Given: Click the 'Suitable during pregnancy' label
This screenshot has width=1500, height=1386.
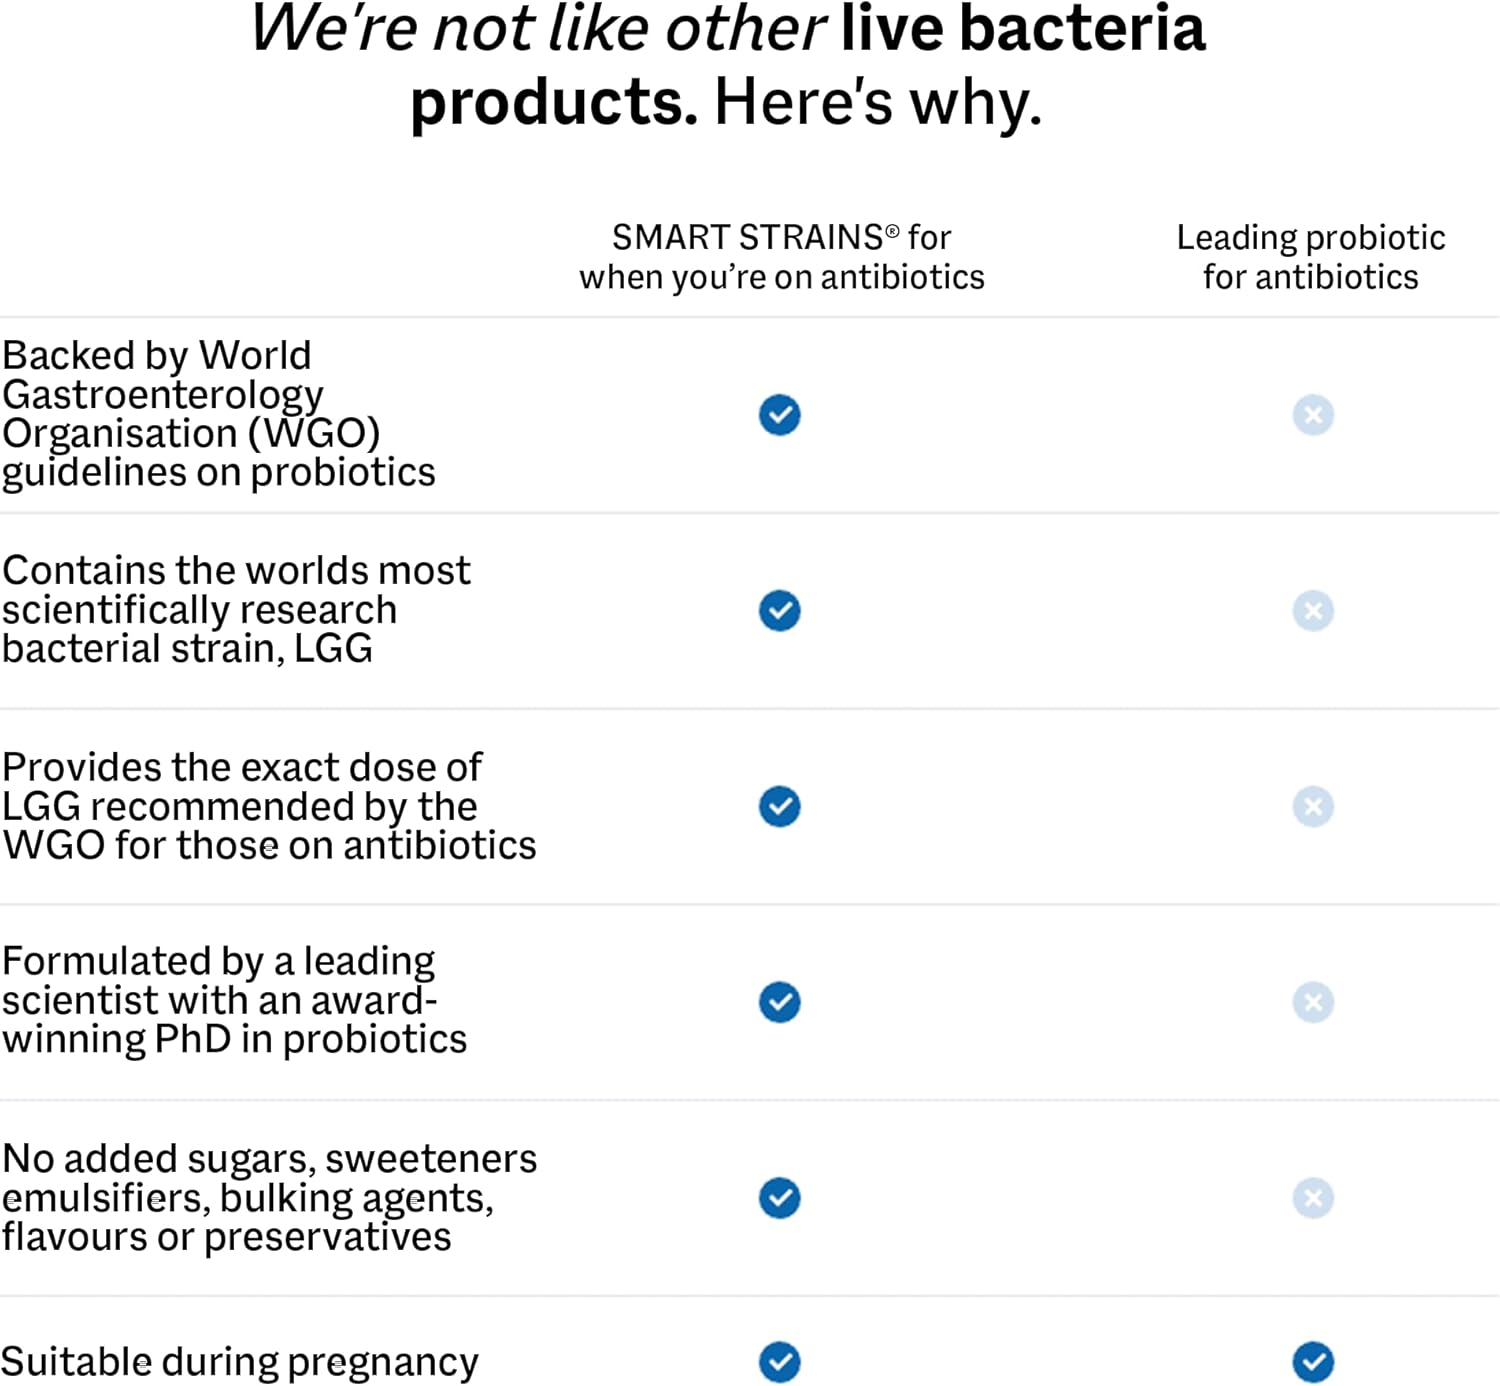Looking at the screenshot, I should pos(240,1362).
